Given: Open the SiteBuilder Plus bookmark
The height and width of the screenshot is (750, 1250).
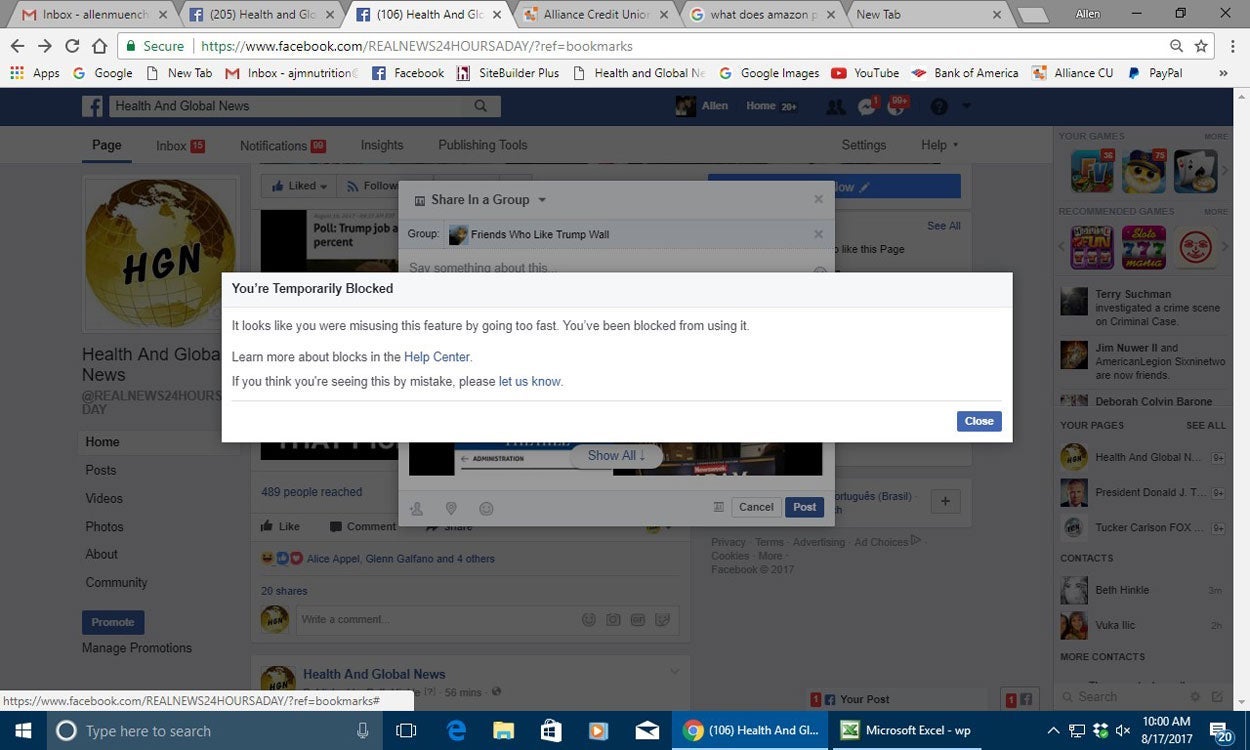Looking at the screenshot, I should click(508, 73).
